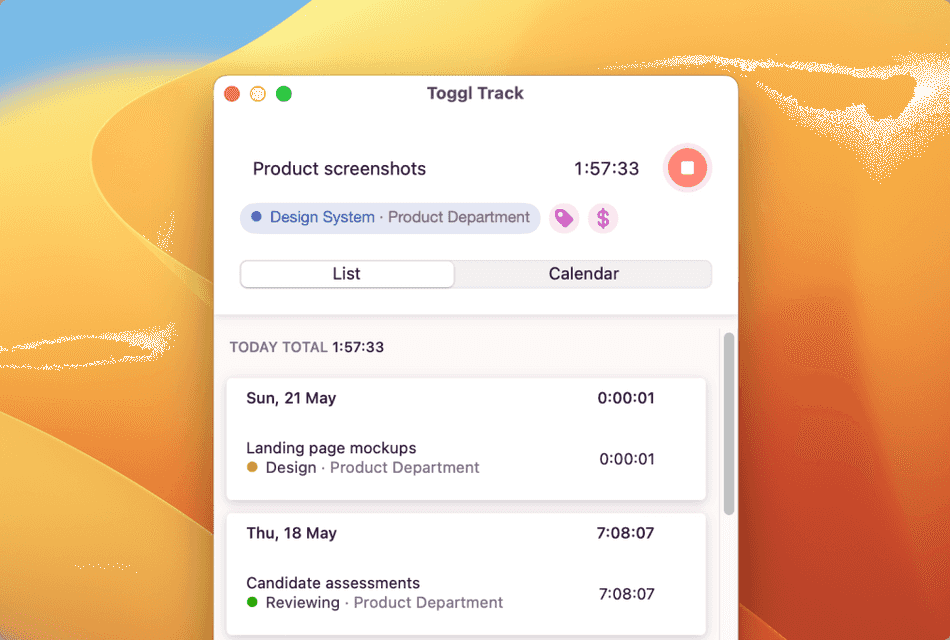Screen dimensions: 950x640
Task: Switch to the List tab
Action: click(x=347, y=273)
